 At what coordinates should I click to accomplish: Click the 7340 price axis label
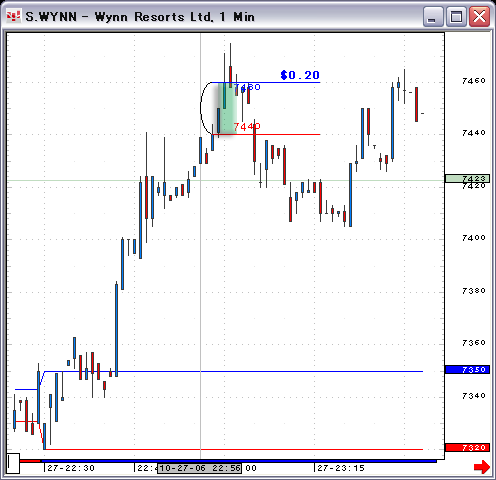[x=474, y=396]
